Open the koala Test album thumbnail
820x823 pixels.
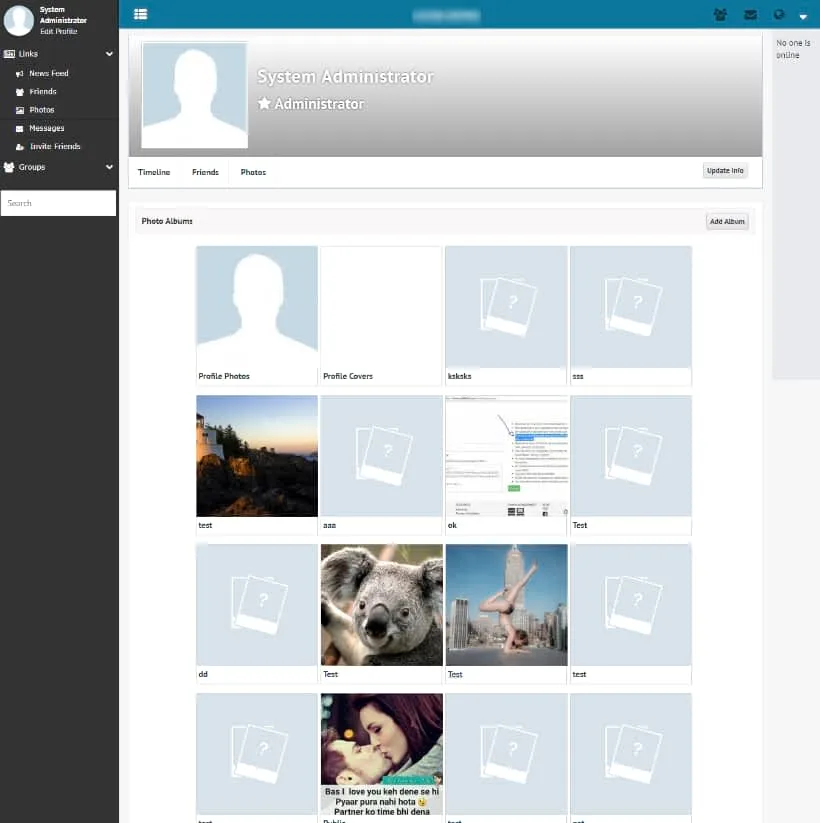coord(381,604)
